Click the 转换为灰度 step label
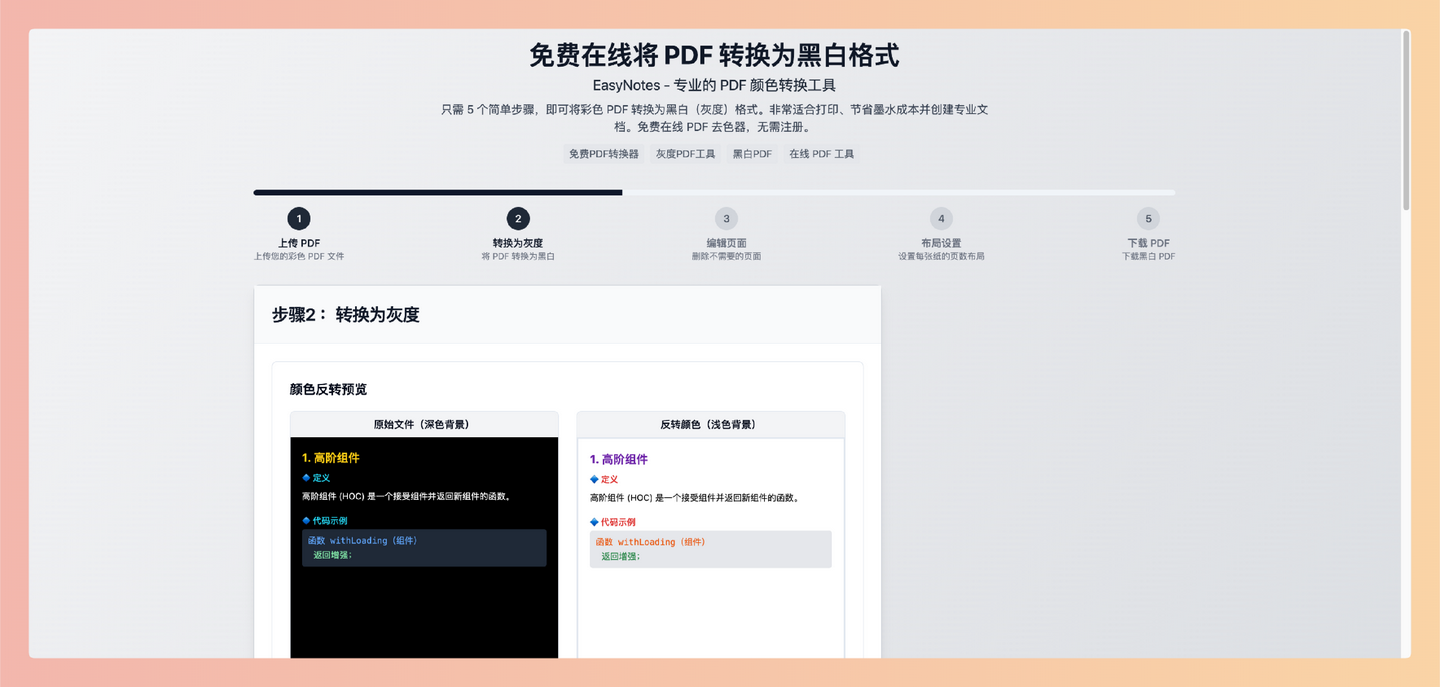This screenshot has width=1440, height=687. [x=518, y=243]
